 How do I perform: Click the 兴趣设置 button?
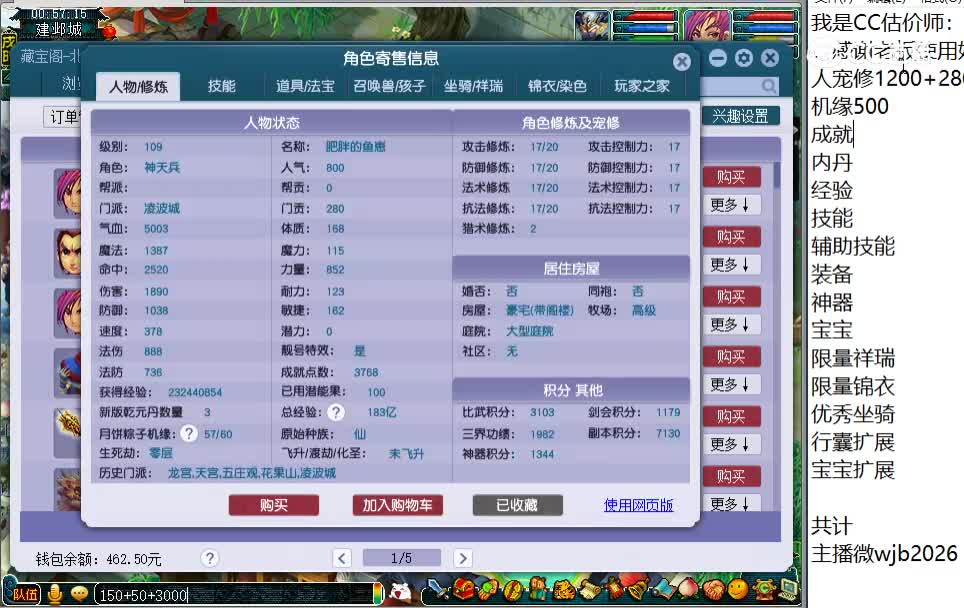(x=740, y=116)
